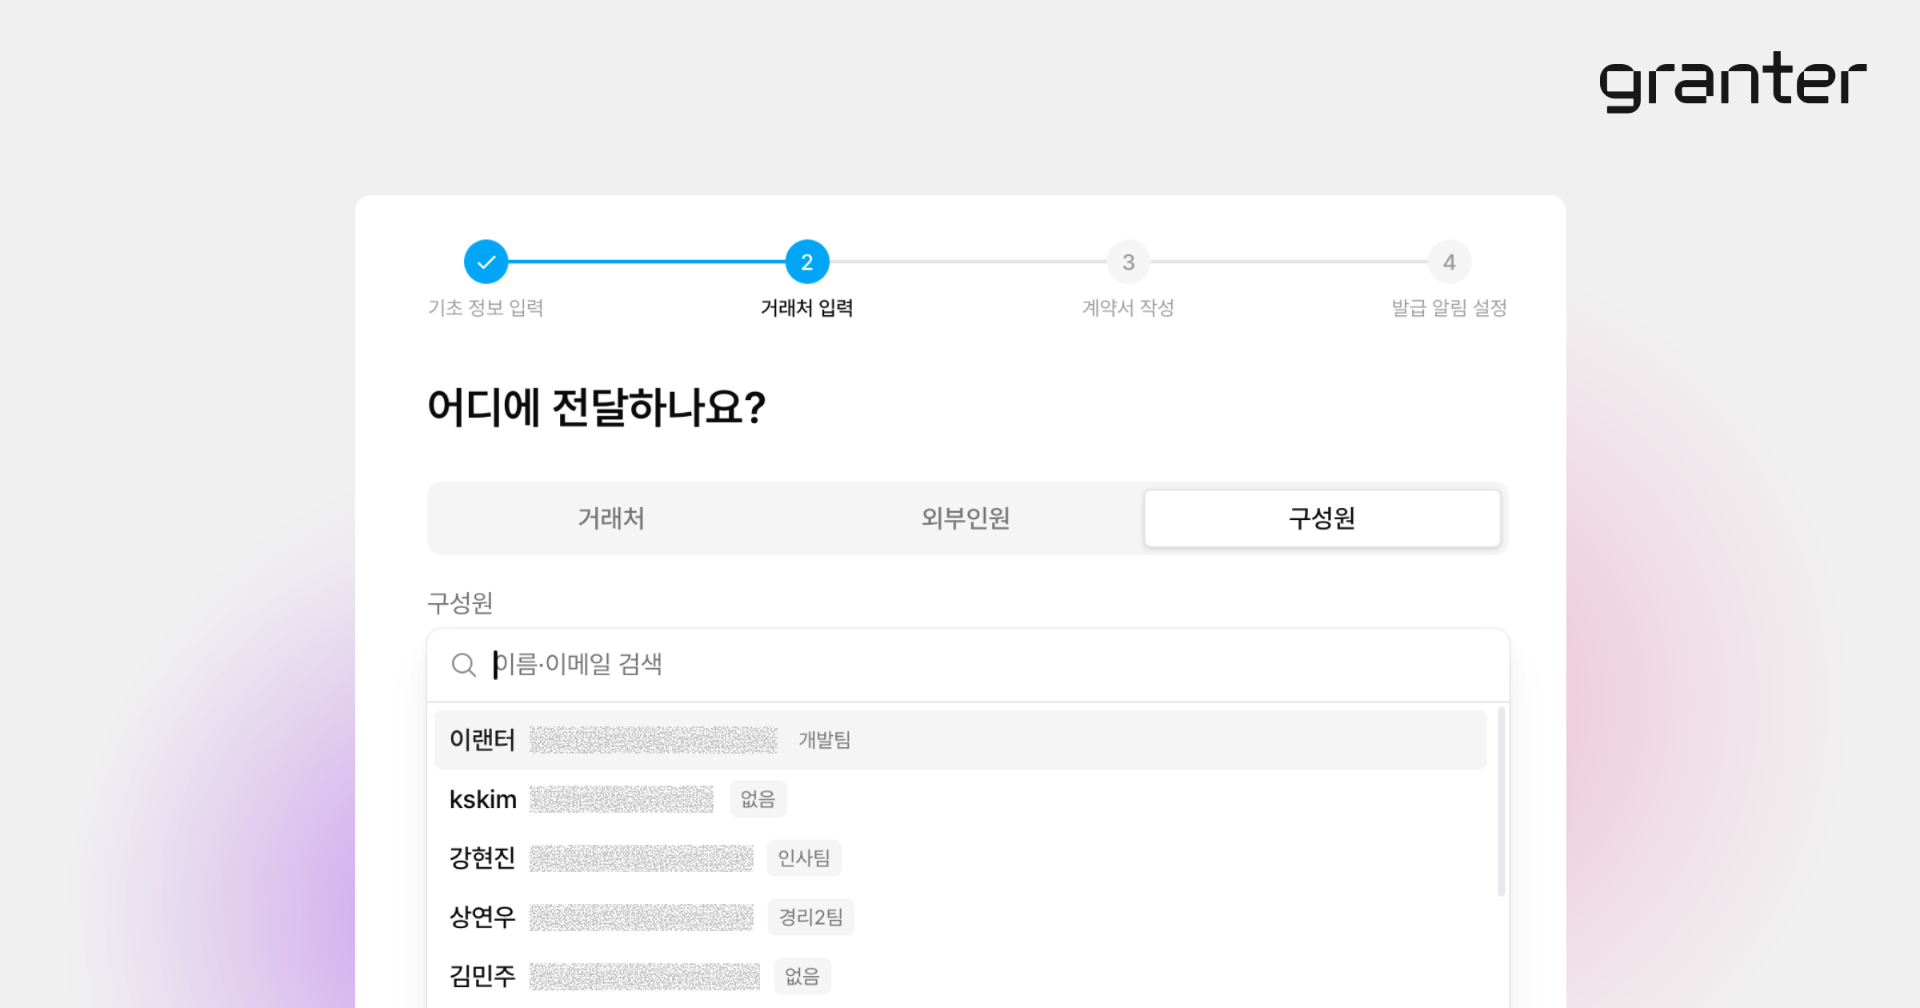Click the 경리2팀 team tag
This screenshot has height=1008, width=1920.
811,917
